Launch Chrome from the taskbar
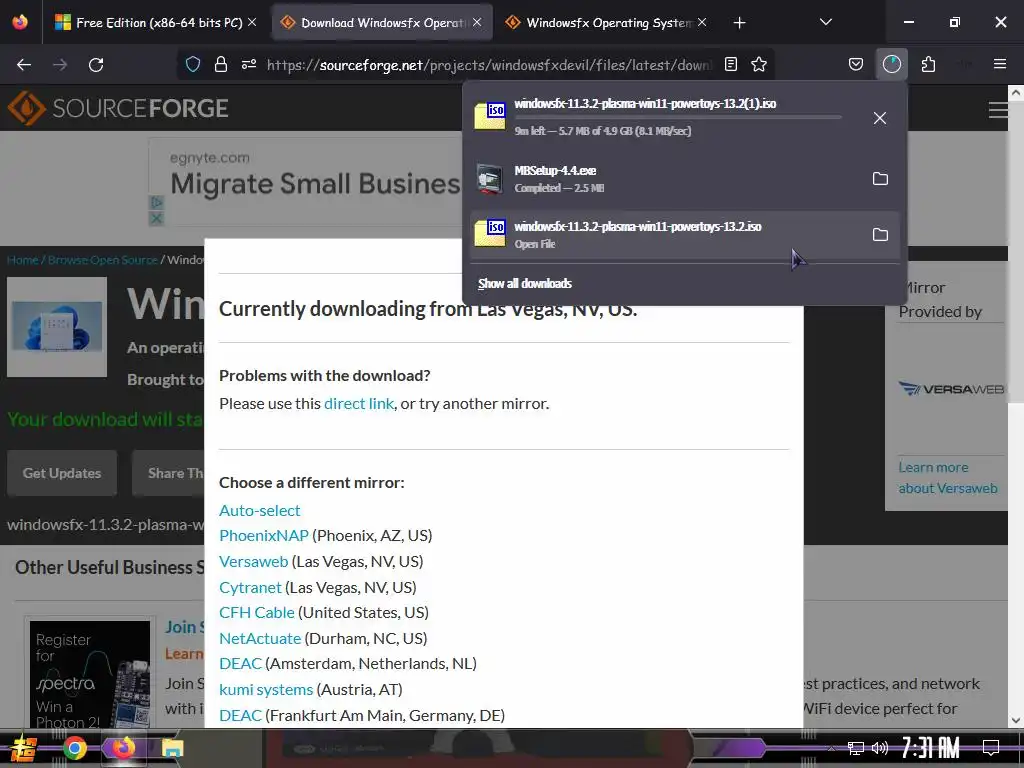The width and height of the screenshot is (1024, 768). click(74, 748)
